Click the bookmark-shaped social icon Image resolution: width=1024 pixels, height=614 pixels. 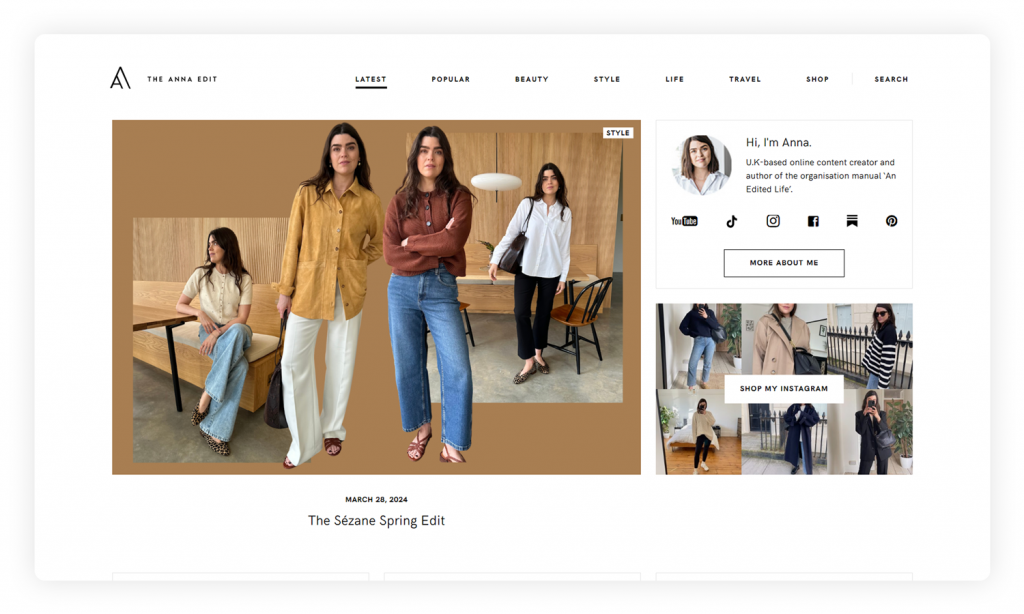852,221
